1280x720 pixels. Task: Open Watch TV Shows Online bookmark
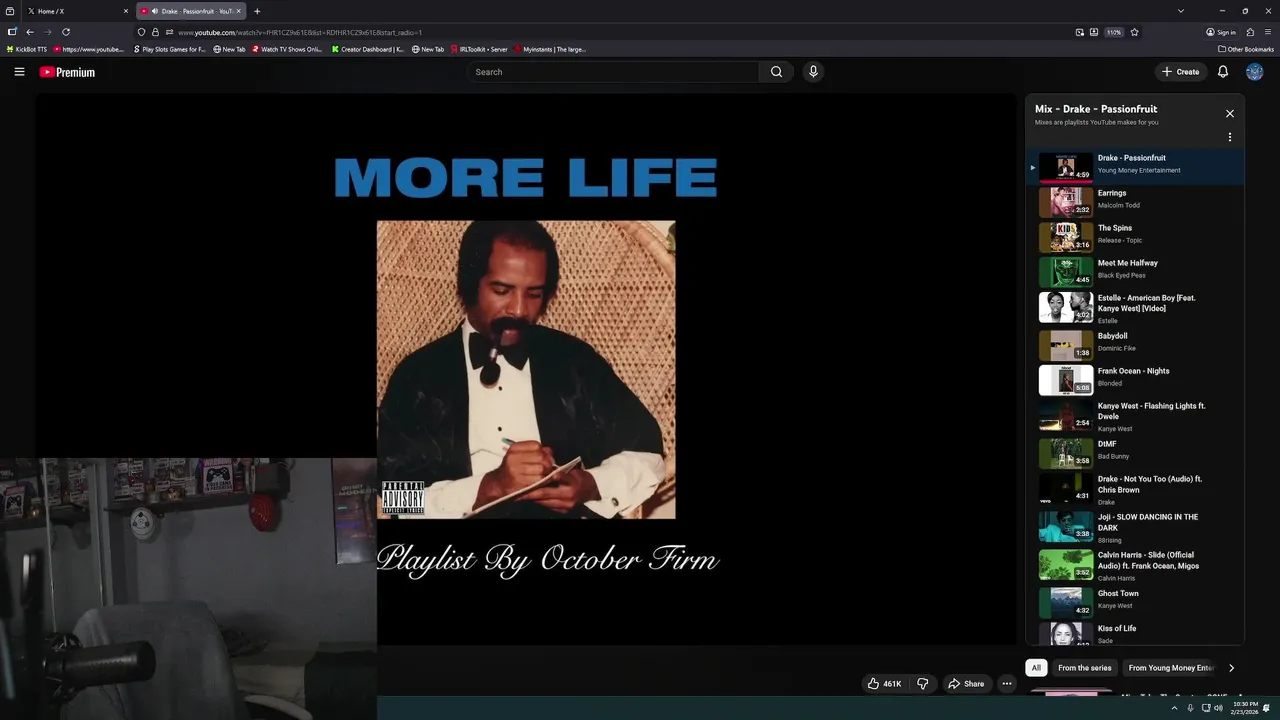point(288,49)
